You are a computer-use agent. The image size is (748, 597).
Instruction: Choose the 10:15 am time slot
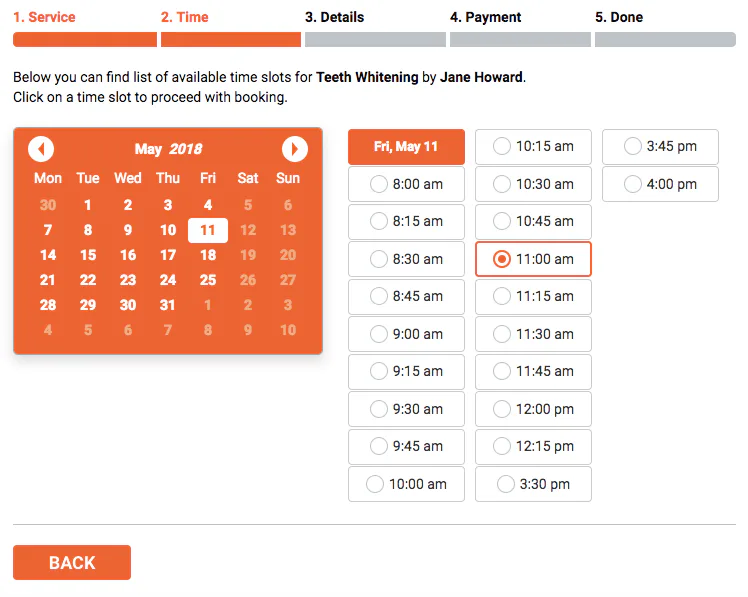pos(533,146)
